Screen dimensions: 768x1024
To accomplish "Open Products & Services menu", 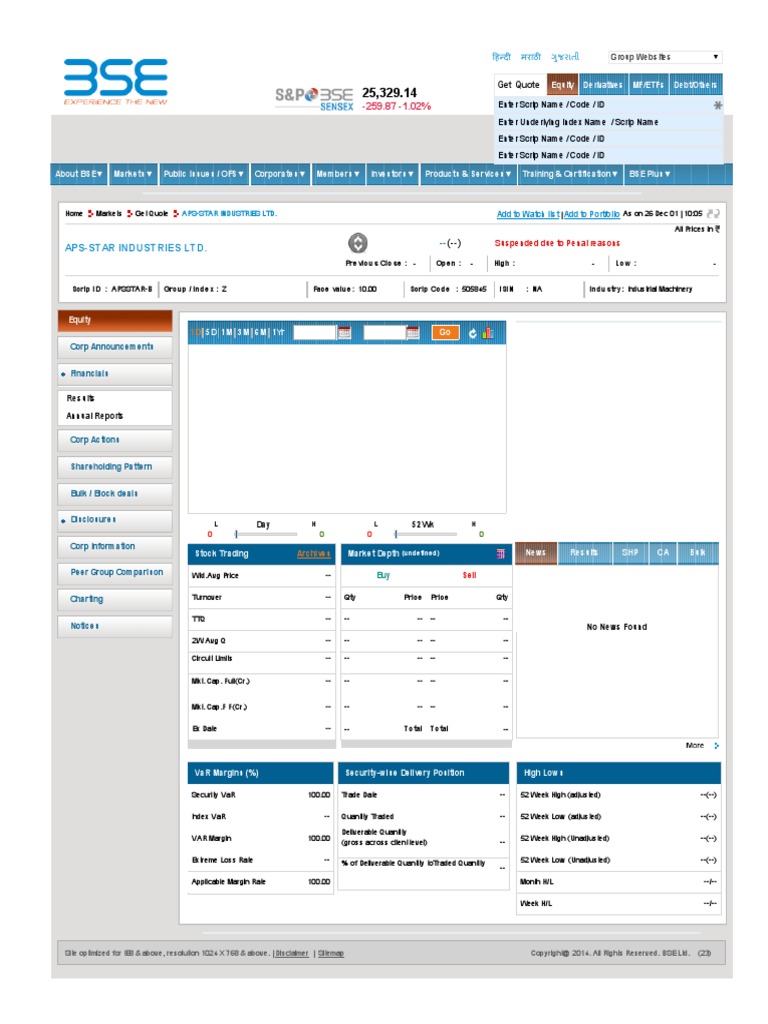I will point(468,174).
